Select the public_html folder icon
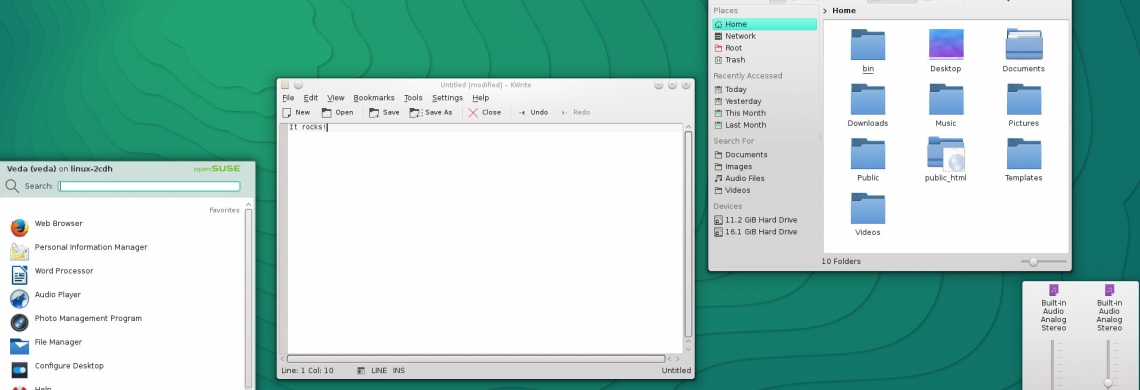Viewport: 1140px width, 390px height. pyautogui.click(x=946, y=154)
